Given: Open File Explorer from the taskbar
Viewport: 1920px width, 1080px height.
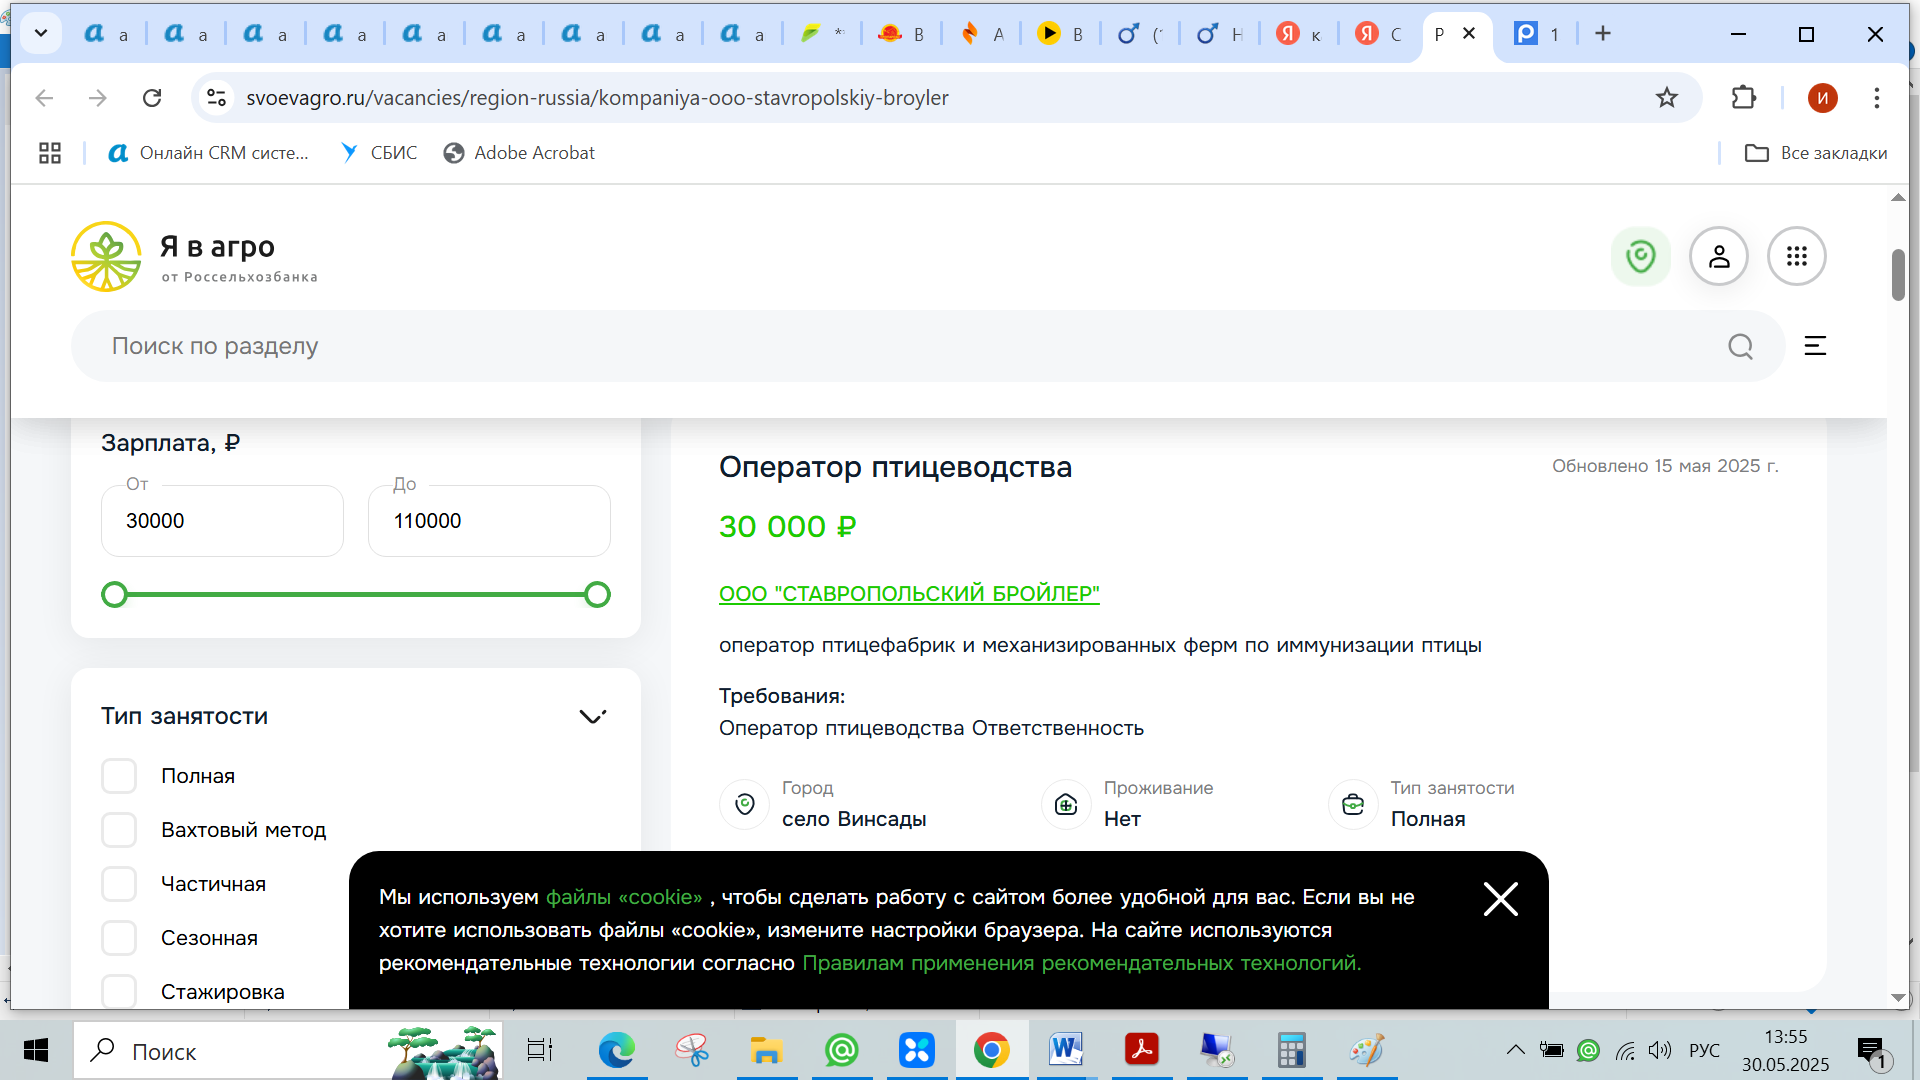Looking at the screenshot, I should (x=766, y=1051).
